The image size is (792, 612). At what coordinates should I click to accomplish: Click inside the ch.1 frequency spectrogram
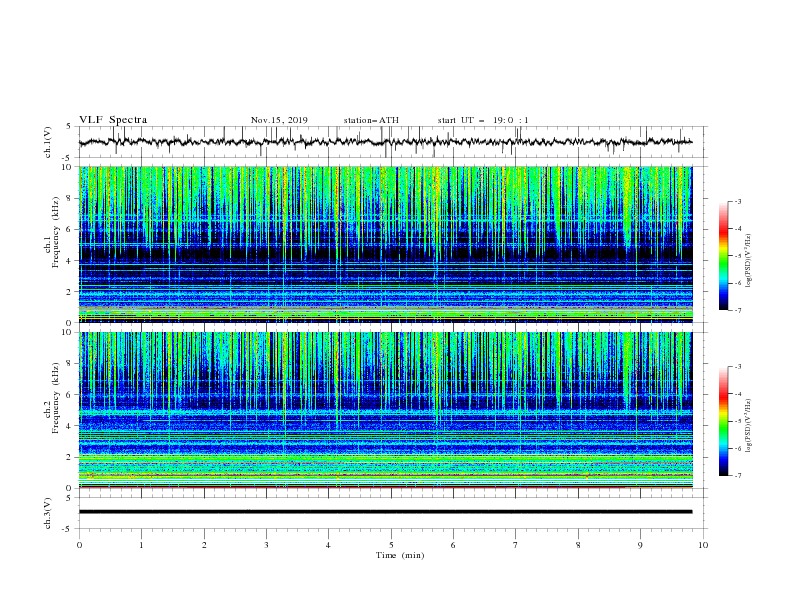385,244
